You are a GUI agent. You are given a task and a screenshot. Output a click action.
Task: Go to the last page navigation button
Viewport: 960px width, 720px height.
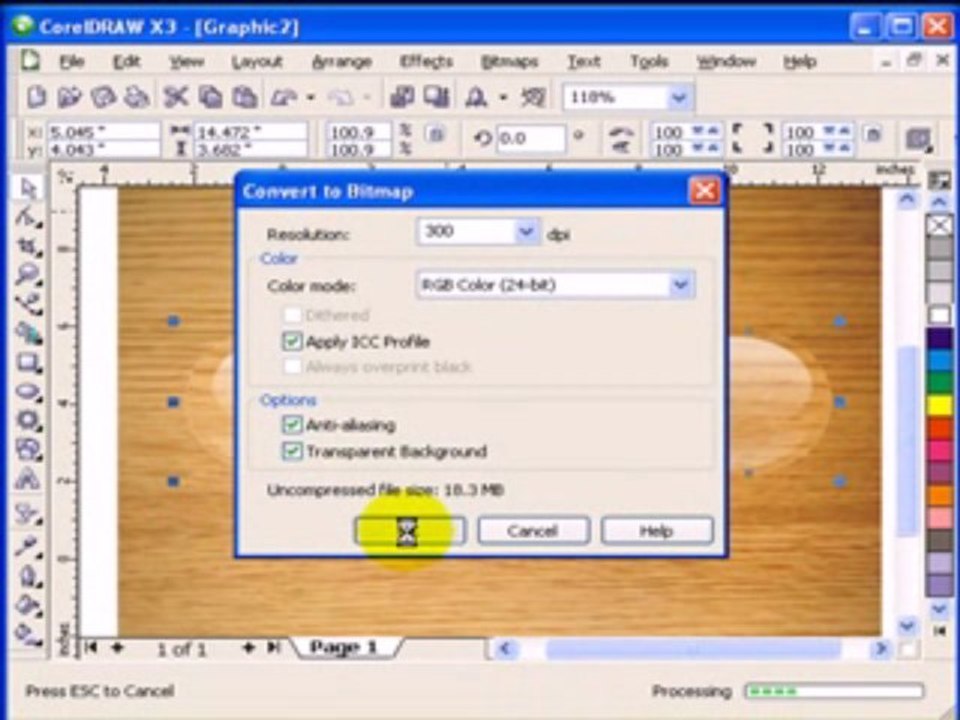[x=273, y=647]
